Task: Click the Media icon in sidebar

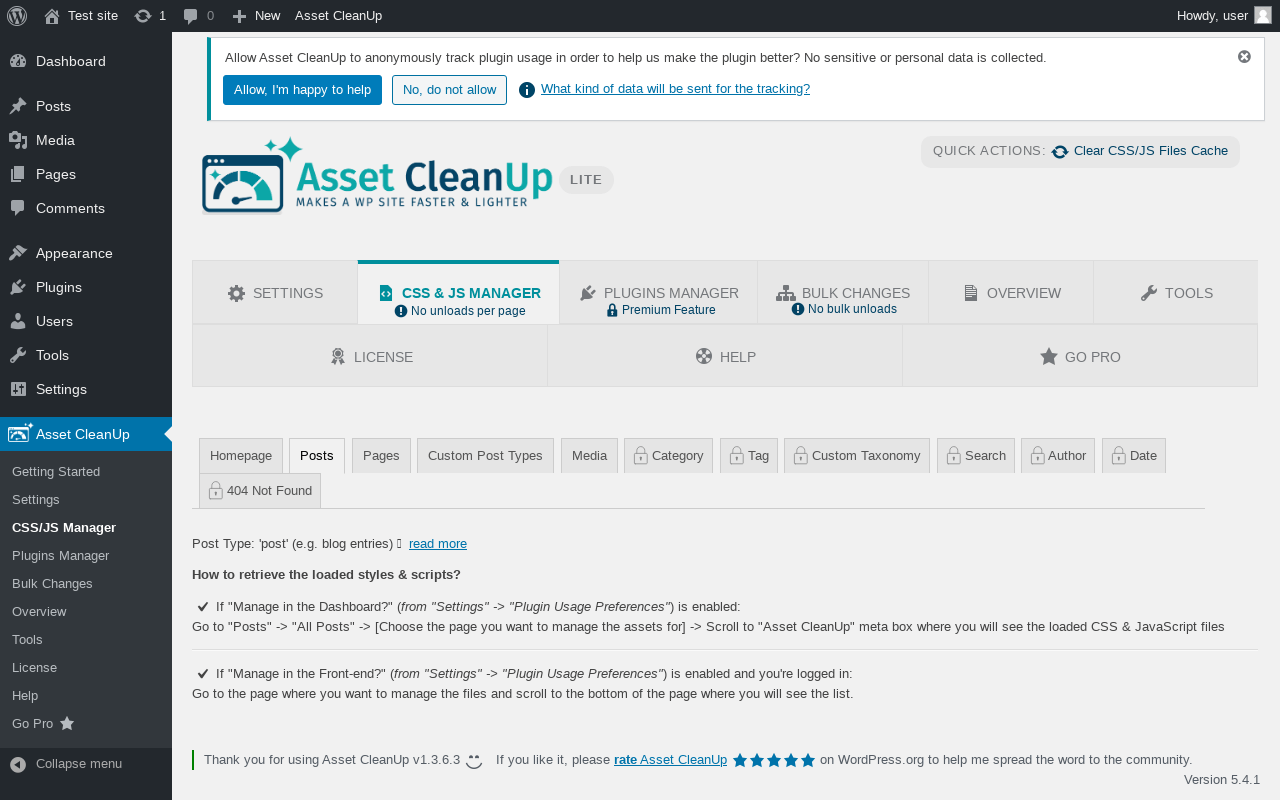Action: tap(18, 140)
